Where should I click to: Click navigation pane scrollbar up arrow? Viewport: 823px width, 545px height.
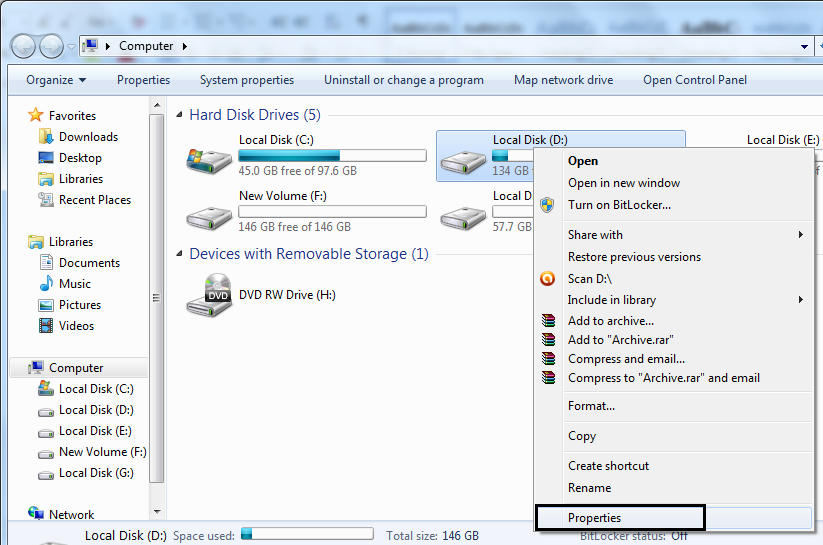pyautogui.click(x=157, y=106)
